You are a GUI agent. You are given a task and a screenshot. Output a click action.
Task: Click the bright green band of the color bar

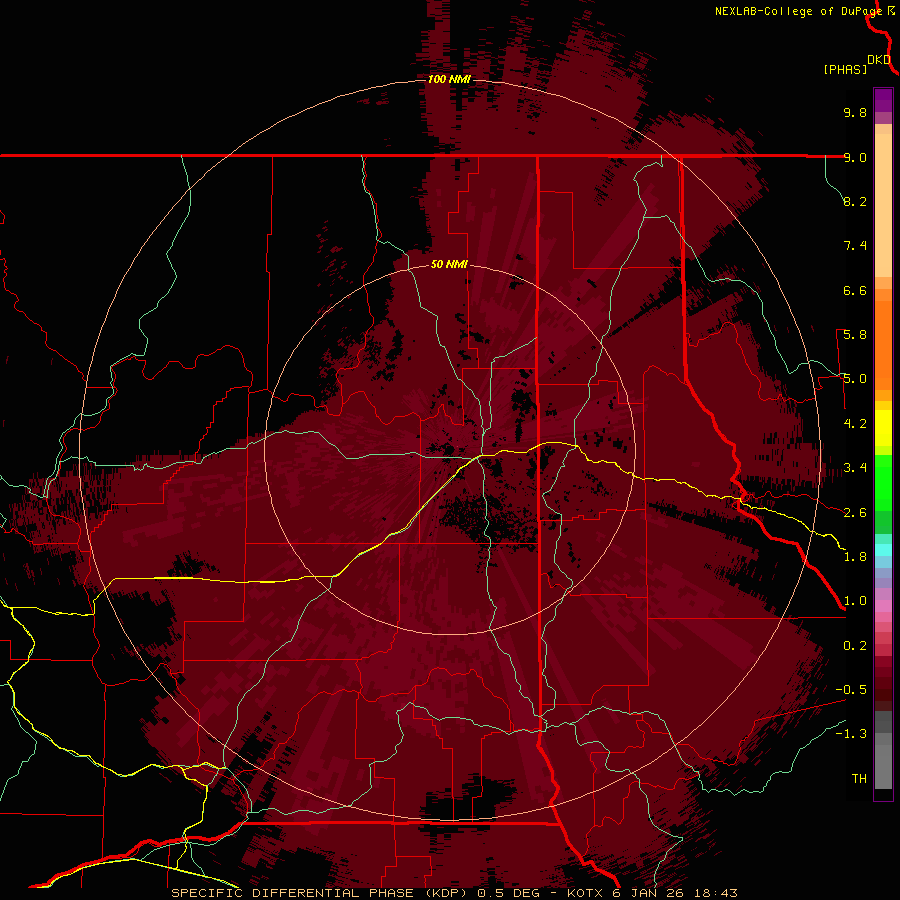(x=883, y=482)
